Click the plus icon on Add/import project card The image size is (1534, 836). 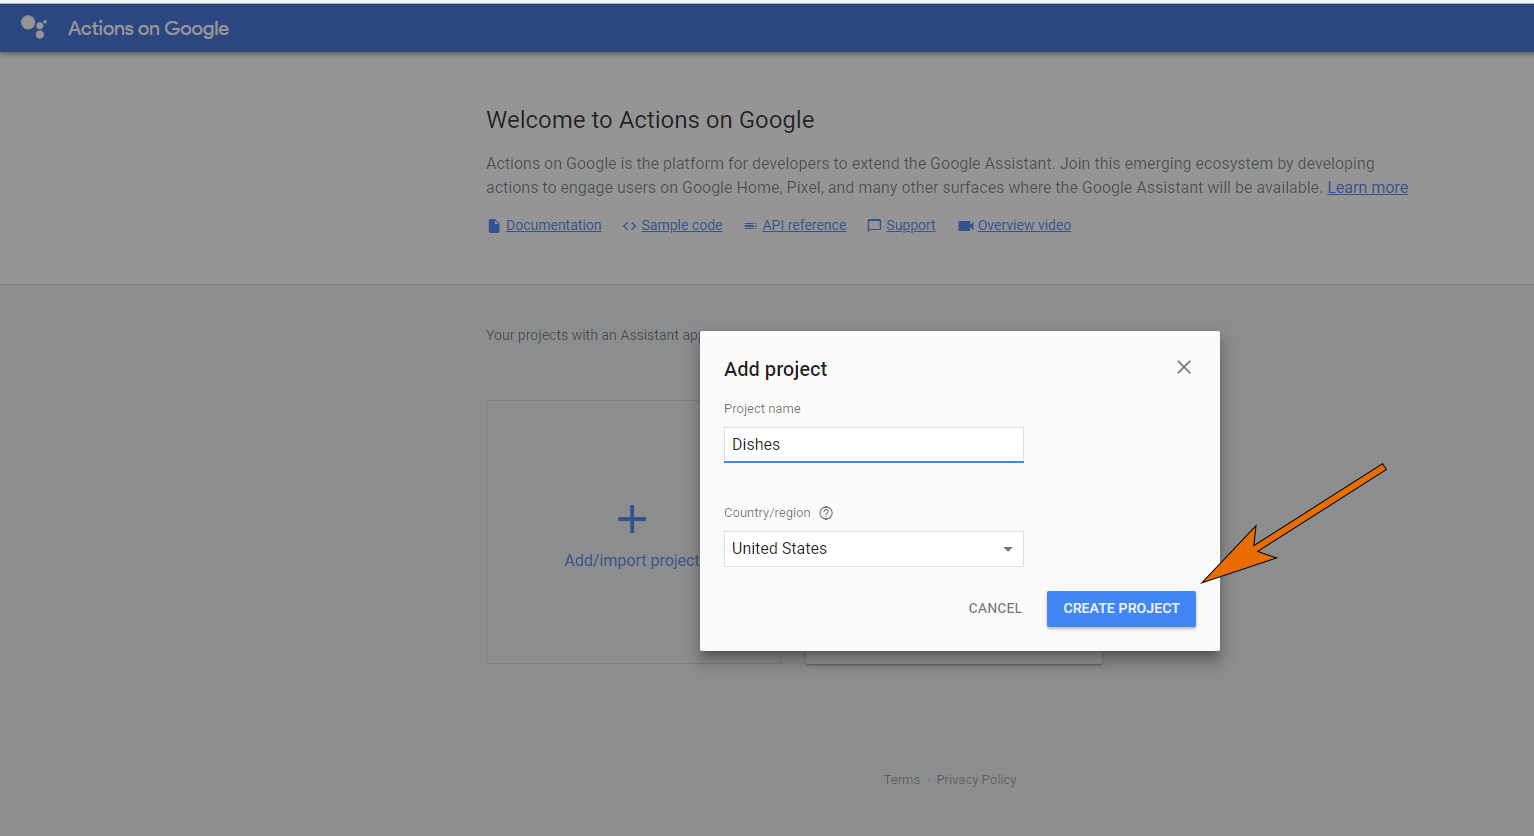pyautogui.click(x=632, y=518)
